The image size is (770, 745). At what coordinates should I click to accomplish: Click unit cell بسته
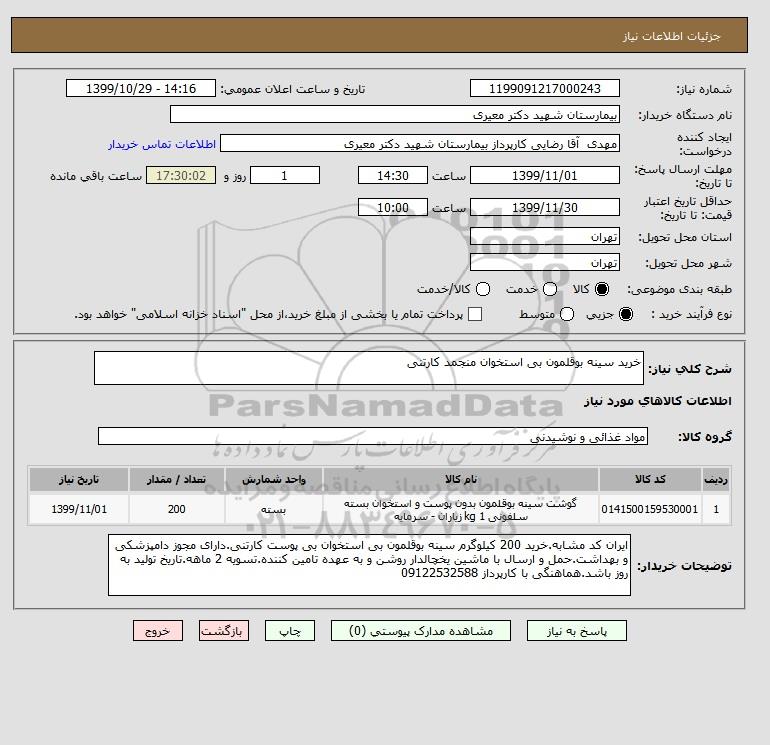(x=274, y=509)
